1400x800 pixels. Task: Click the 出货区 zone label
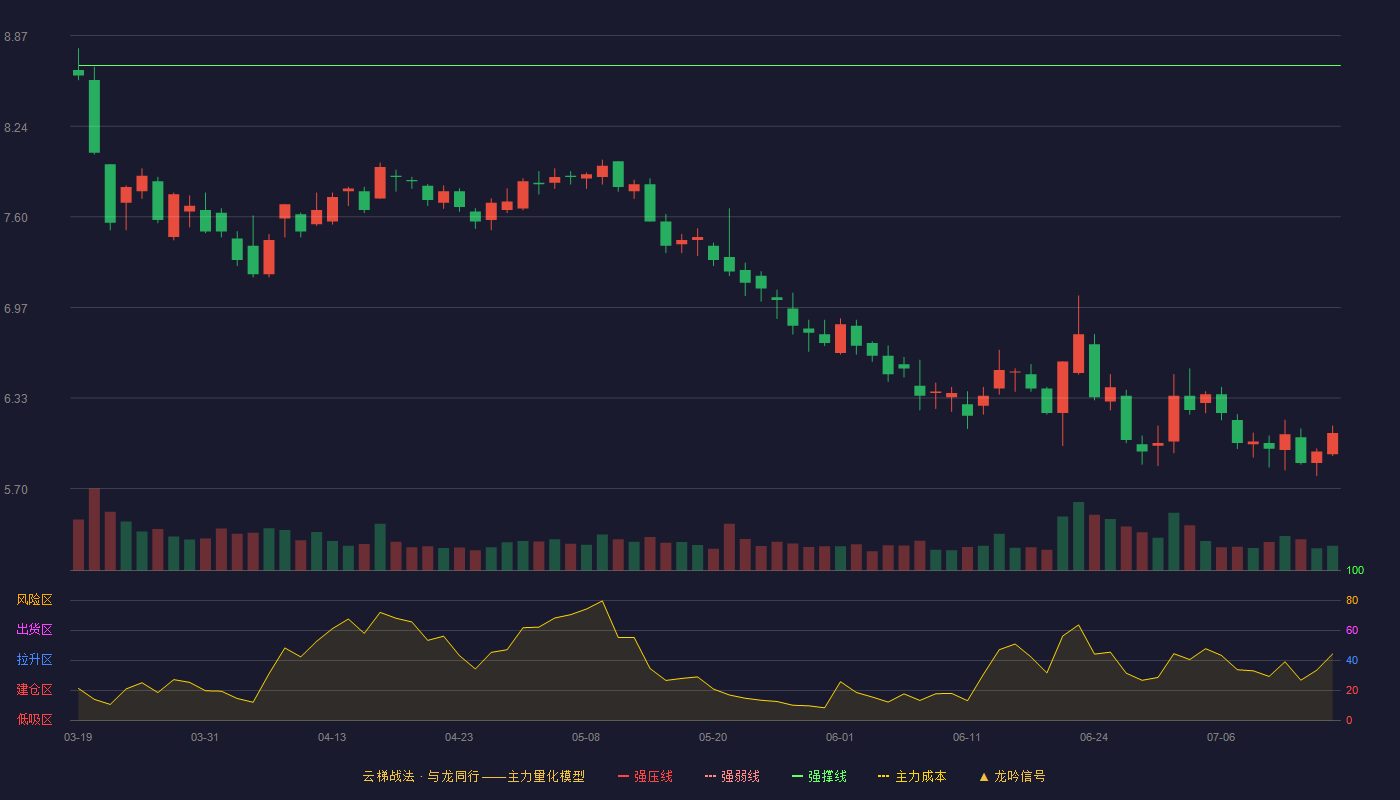coord(34,630)
